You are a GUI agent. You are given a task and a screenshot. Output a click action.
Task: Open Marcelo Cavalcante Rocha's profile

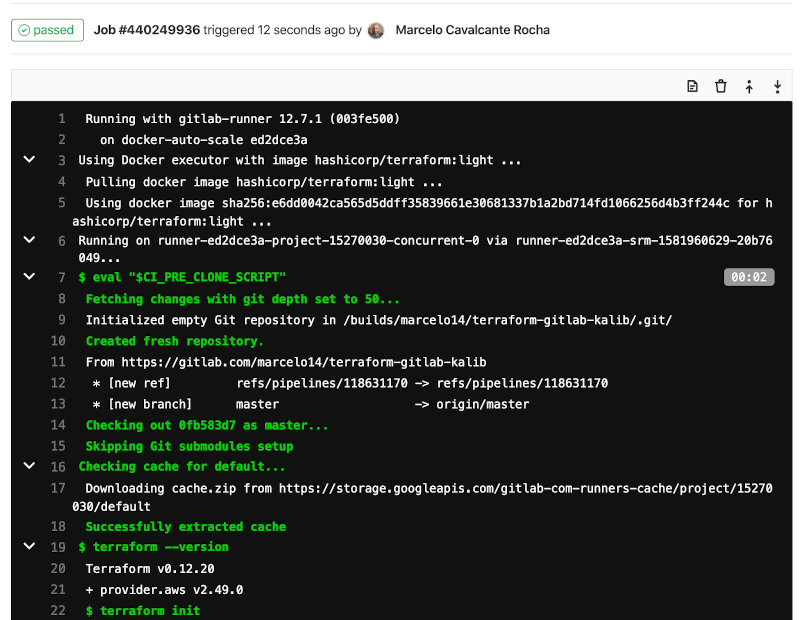472,30
